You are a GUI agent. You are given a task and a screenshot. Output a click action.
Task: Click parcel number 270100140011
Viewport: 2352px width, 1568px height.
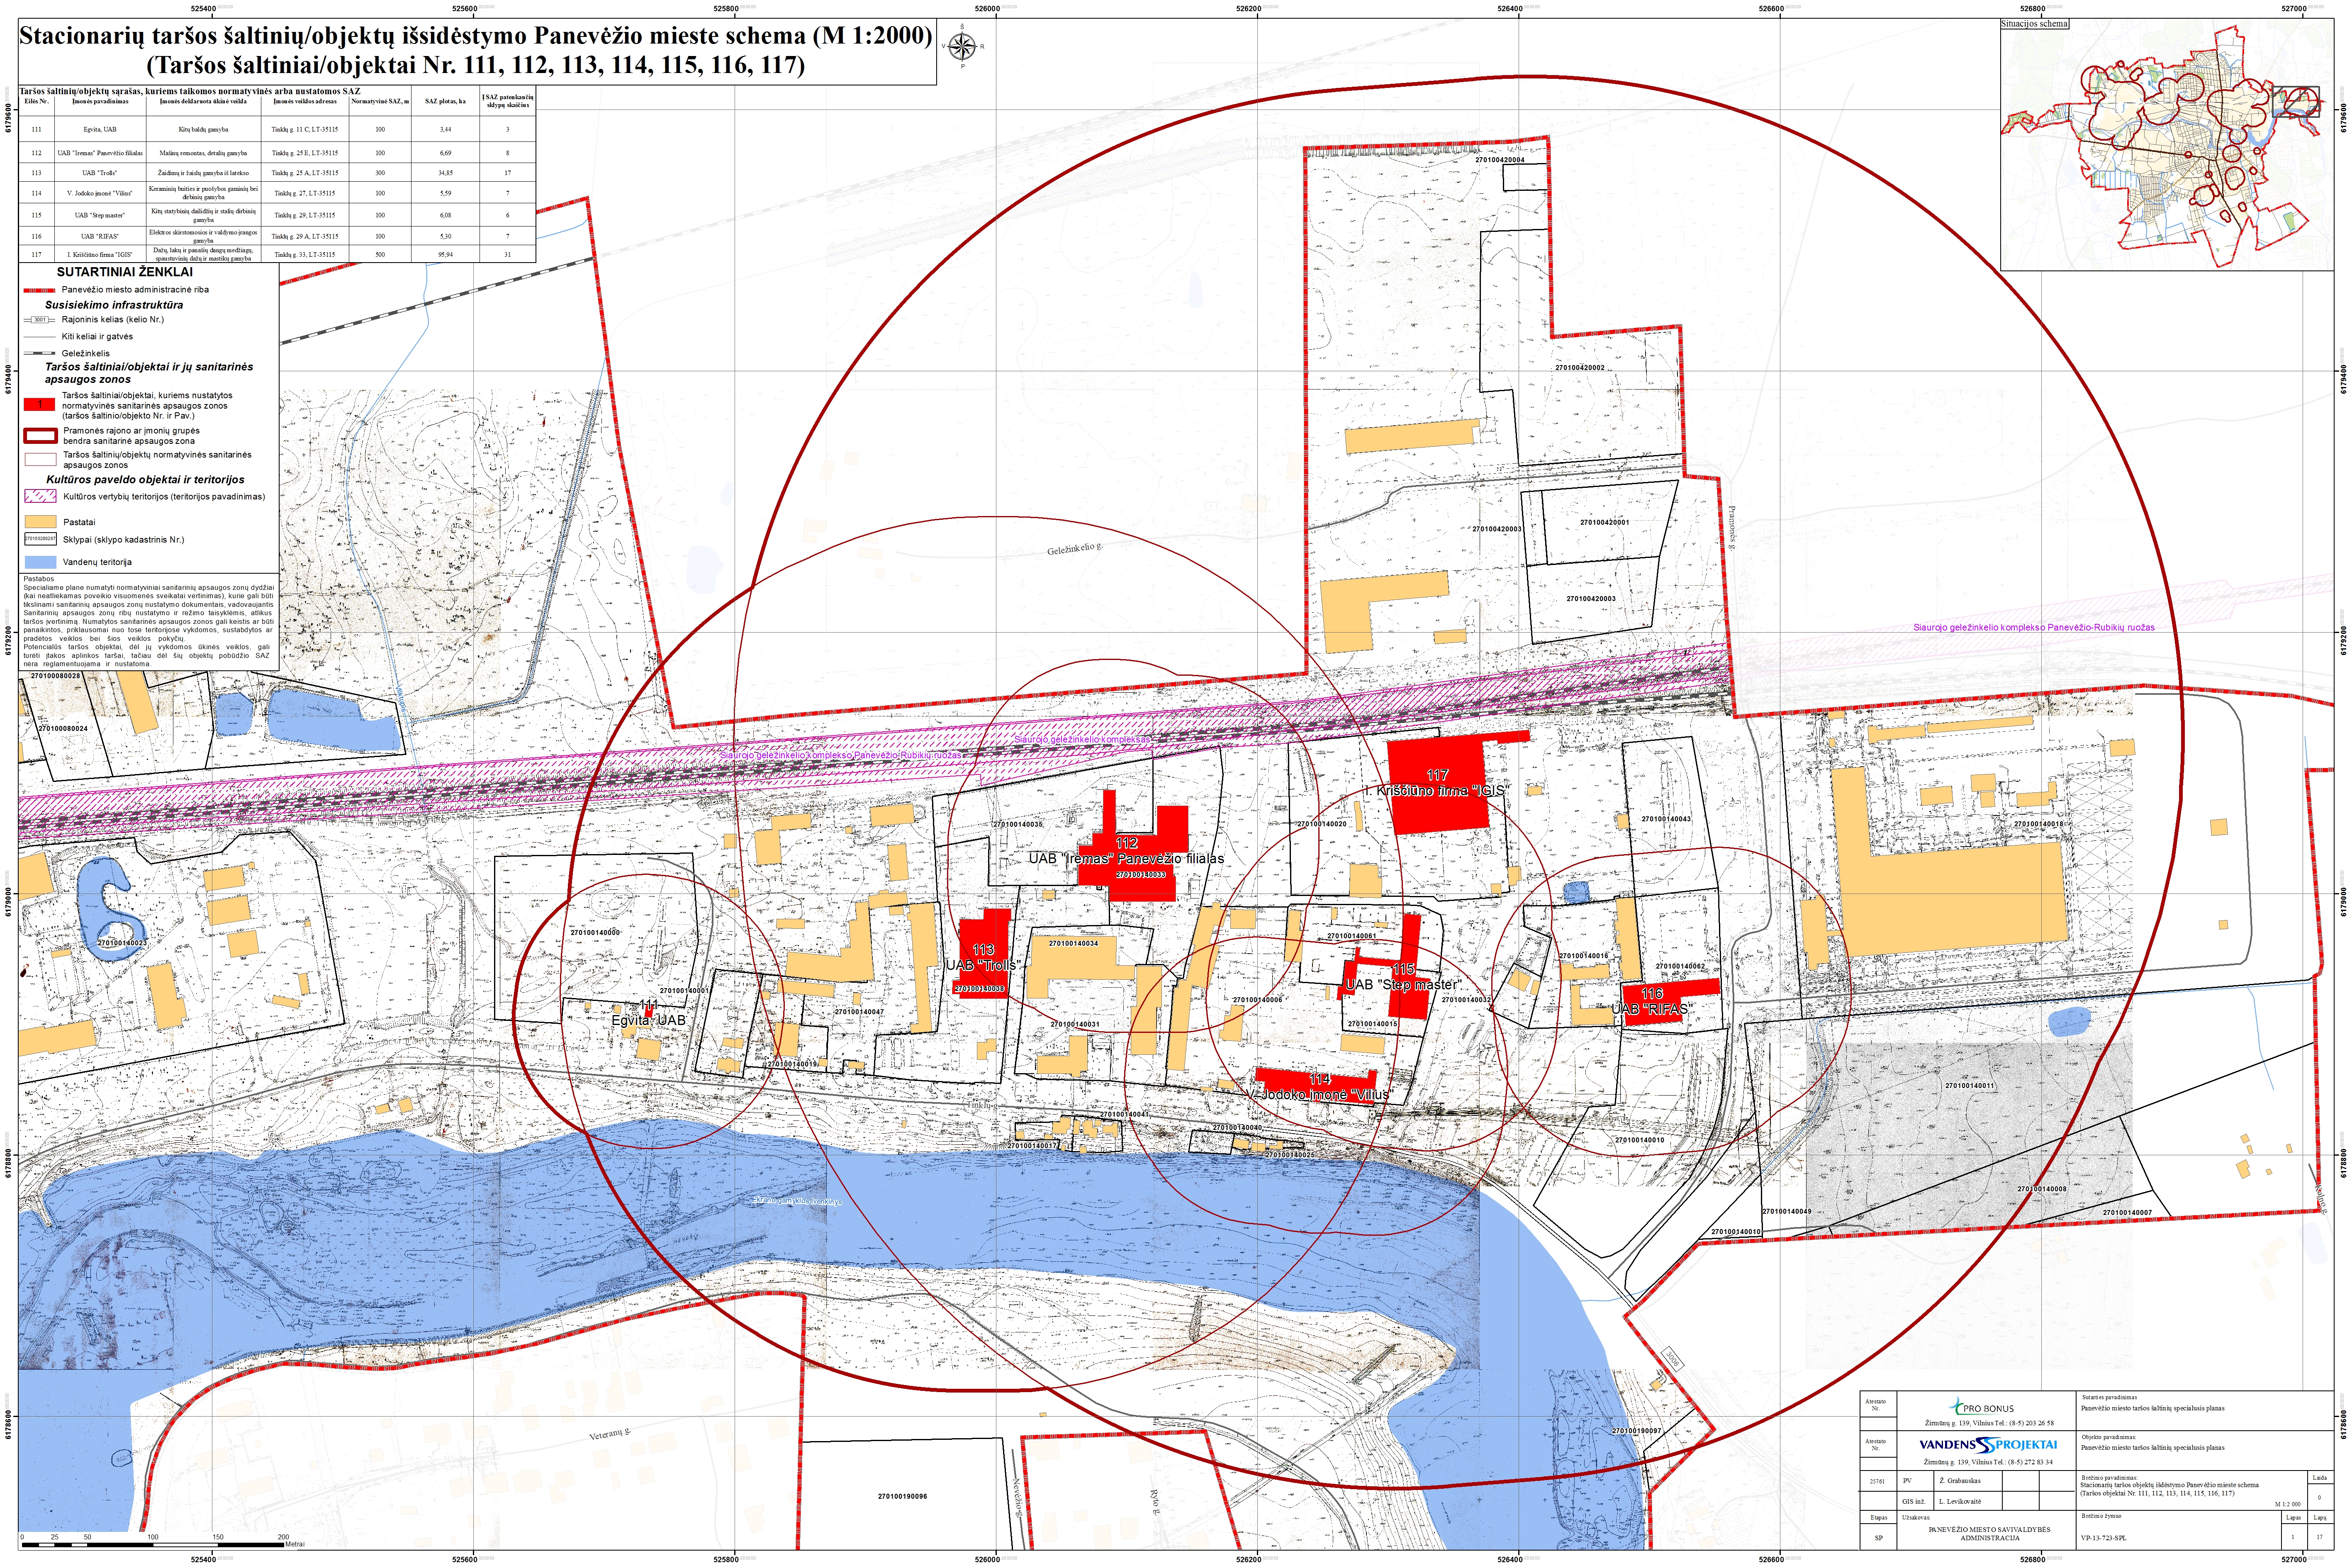(x=1970, y=1086)
